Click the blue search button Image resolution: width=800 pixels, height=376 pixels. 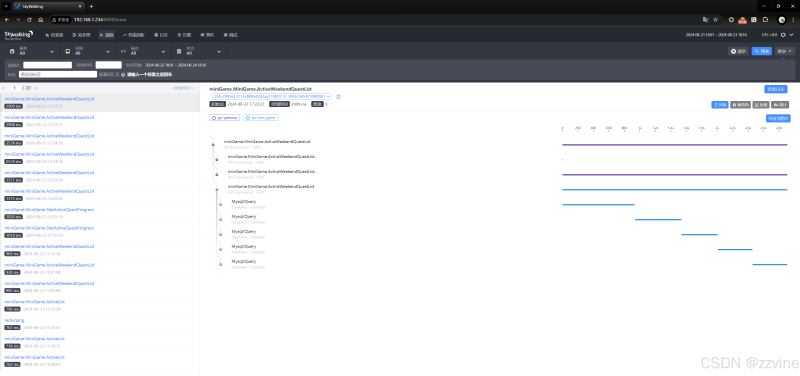(x=762, y=52)
